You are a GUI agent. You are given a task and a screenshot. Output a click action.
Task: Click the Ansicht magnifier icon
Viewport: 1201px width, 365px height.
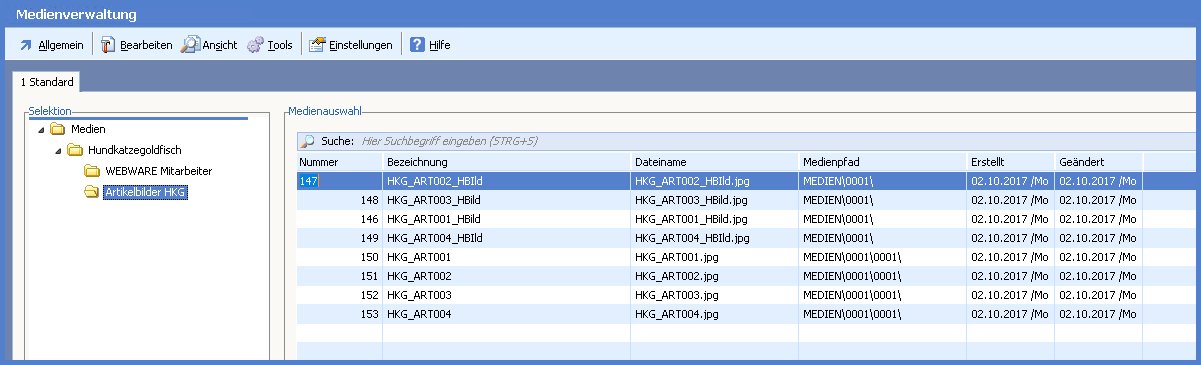[190, 45]
